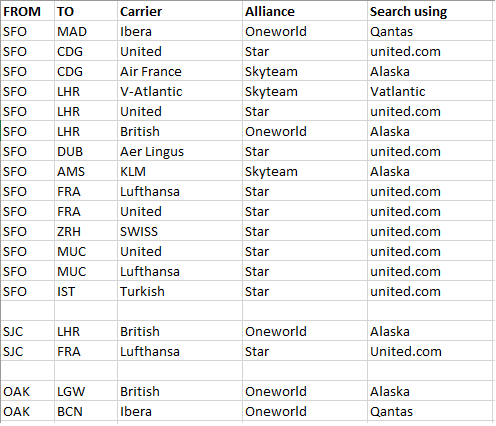Click the AMS destination cell
The width and height of the screenshot is (496, 426).
pos(86,171)
